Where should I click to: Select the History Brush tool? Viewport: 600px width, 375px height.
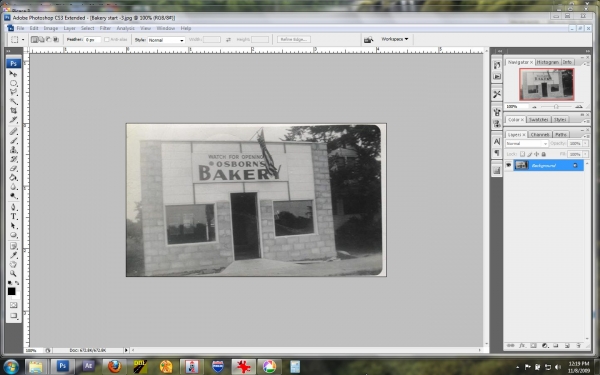click(x=13, y=159)
